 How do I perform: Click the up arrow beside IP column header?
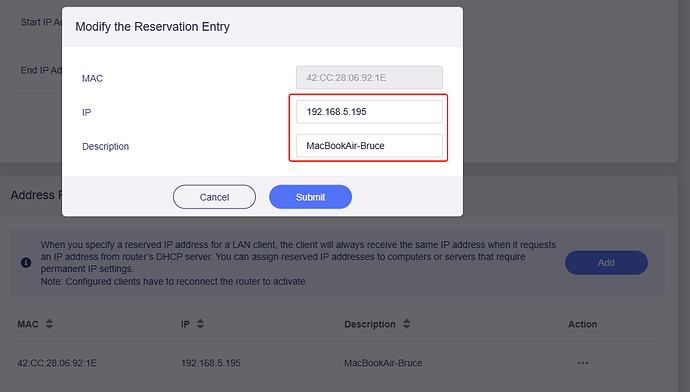200,321
